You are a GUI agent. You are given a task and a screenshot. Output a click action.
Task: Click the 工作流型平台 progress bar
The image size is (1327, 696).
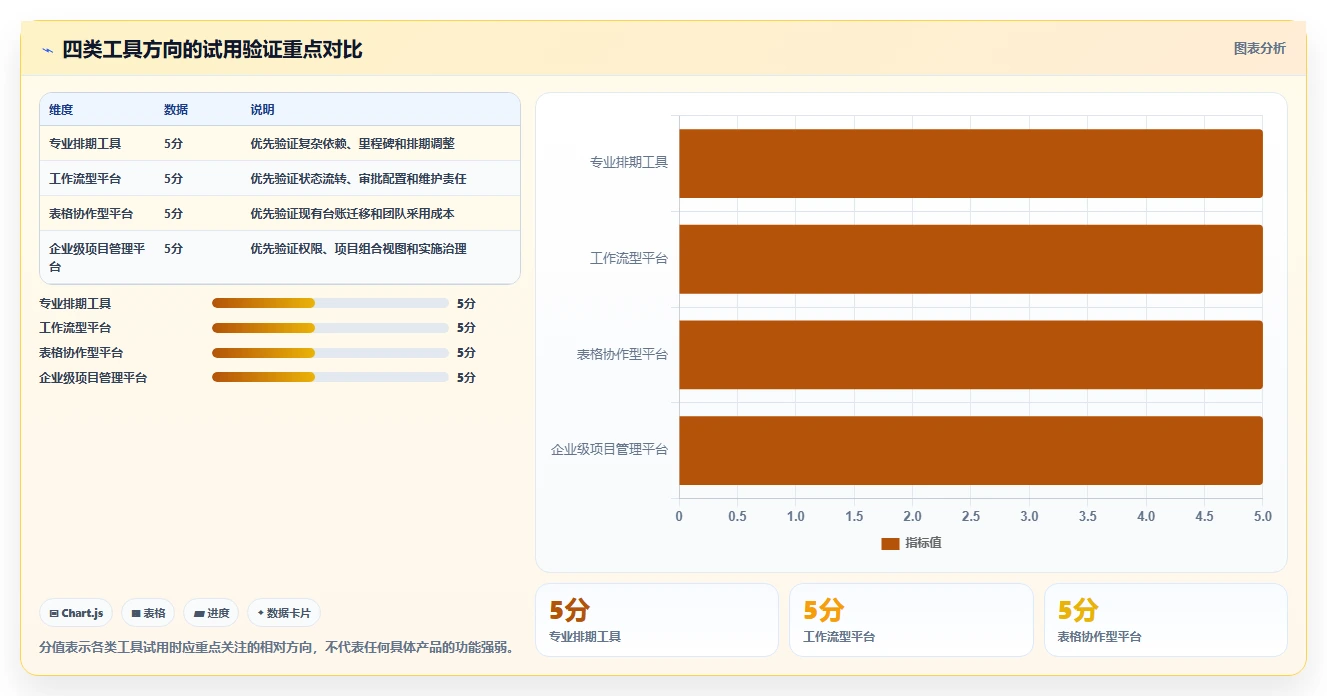click(330, 328)
